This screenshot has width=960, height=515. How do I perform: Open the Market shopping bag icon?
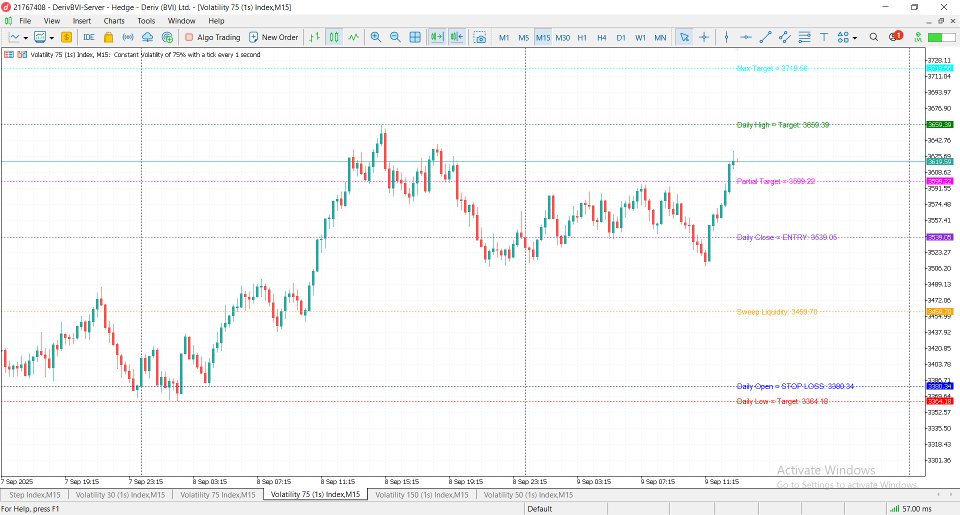[108, 37]
